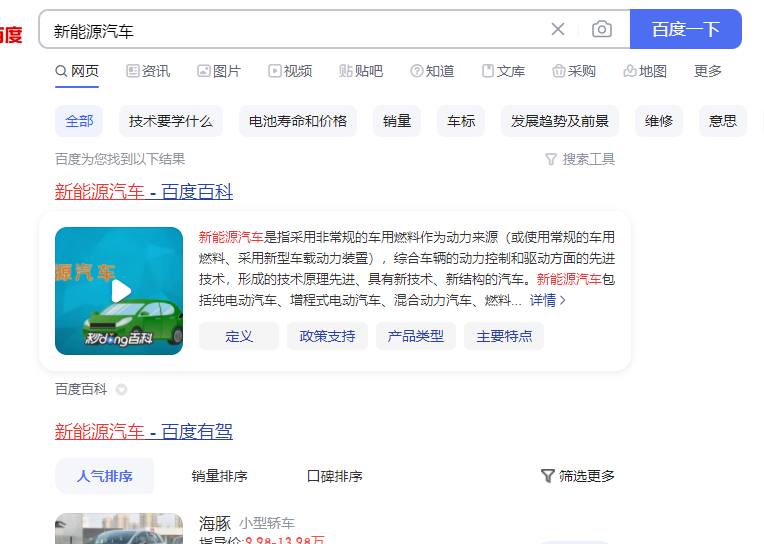Clear the search box with X icon
764x544 pixels.
(558, 29)
